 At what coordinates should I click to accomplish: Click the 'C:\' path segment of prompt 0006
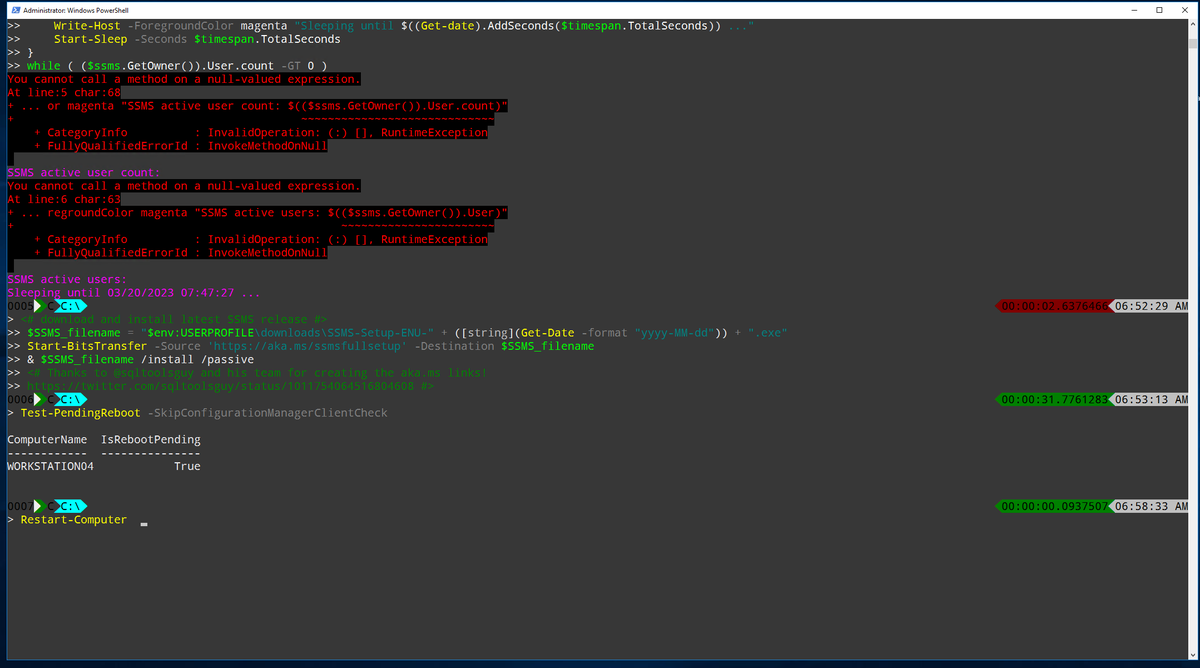tap(70, 400)
